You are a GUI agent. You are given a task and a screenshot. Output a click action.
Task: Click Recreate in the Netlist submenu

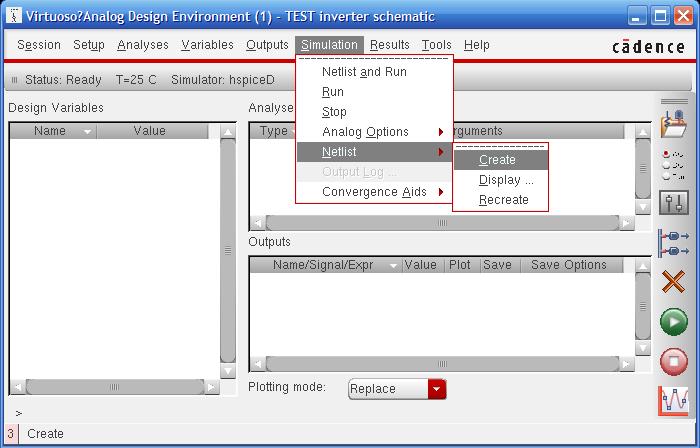click(x=503, y=200)
